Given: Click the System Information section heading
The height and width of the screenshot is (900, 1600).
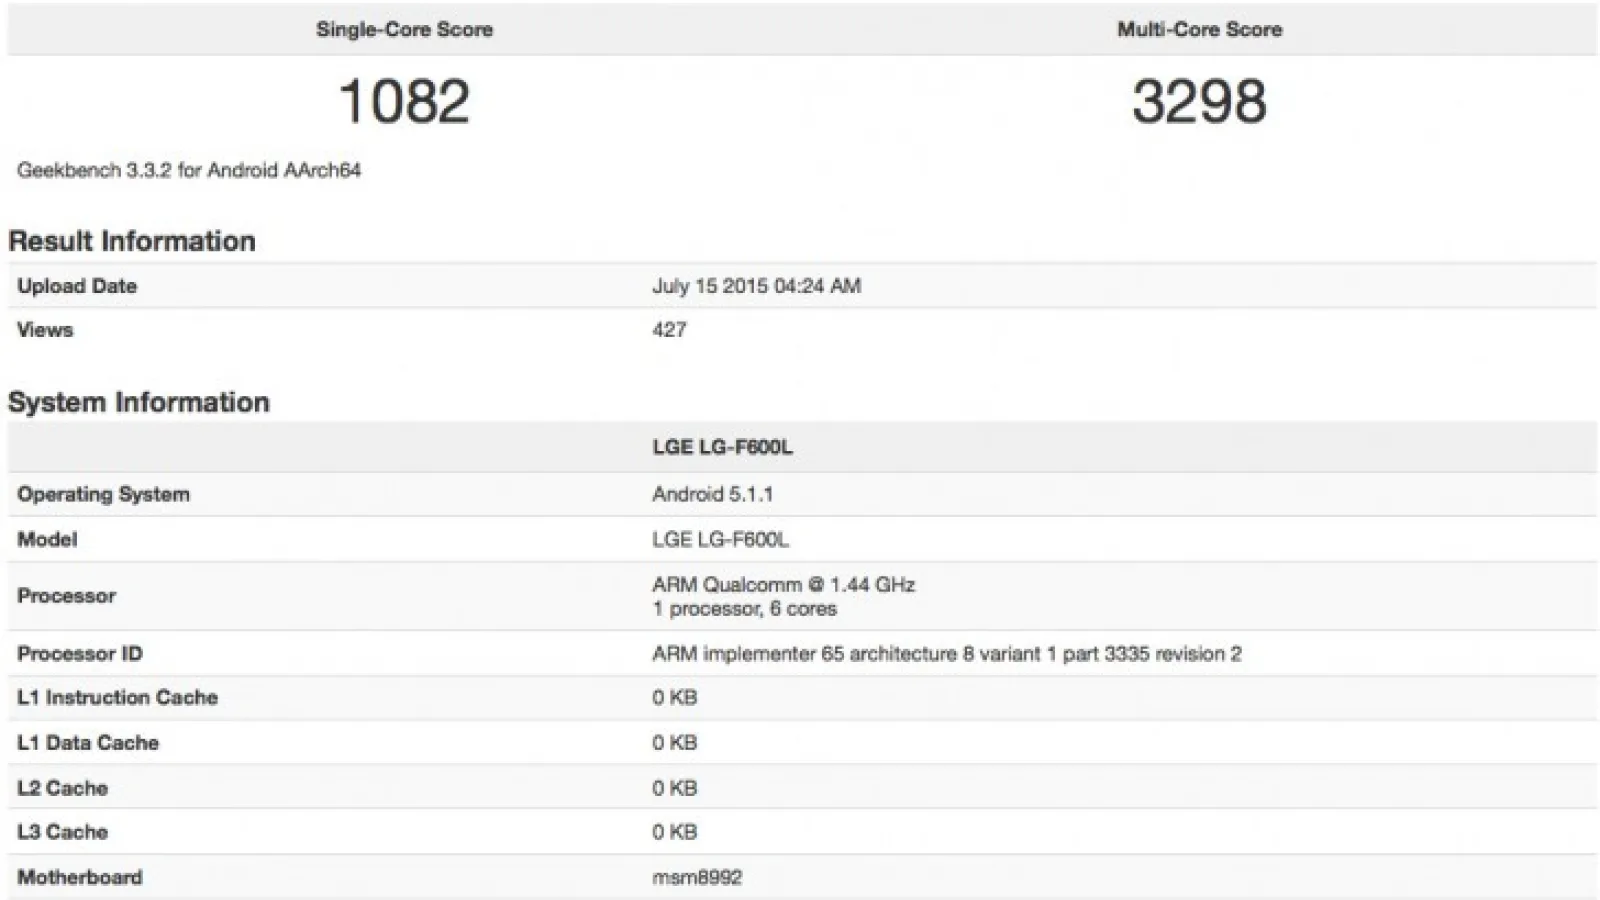Looking at the screenshot, I should (139, 402).
